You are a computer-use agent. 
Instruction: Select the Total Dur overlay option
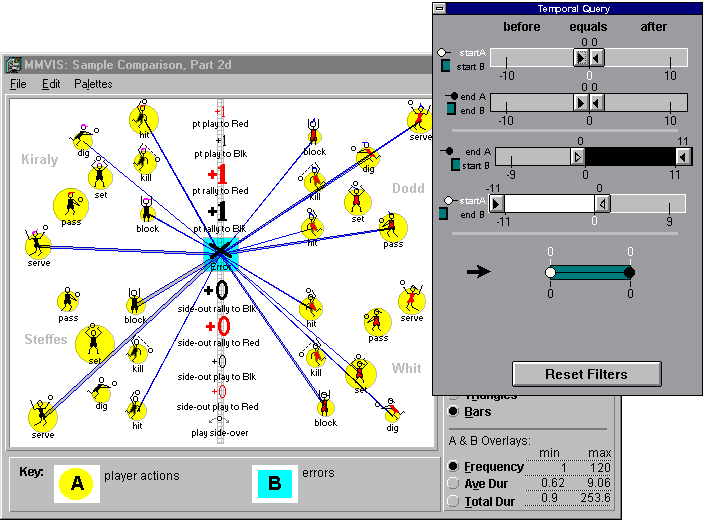tap(453, 501)
